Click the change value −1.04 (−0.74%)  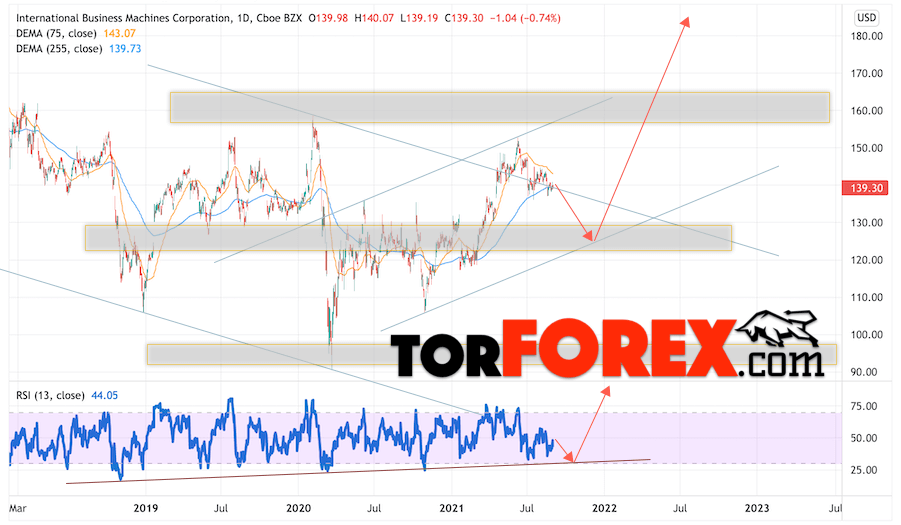pos(525,18)
